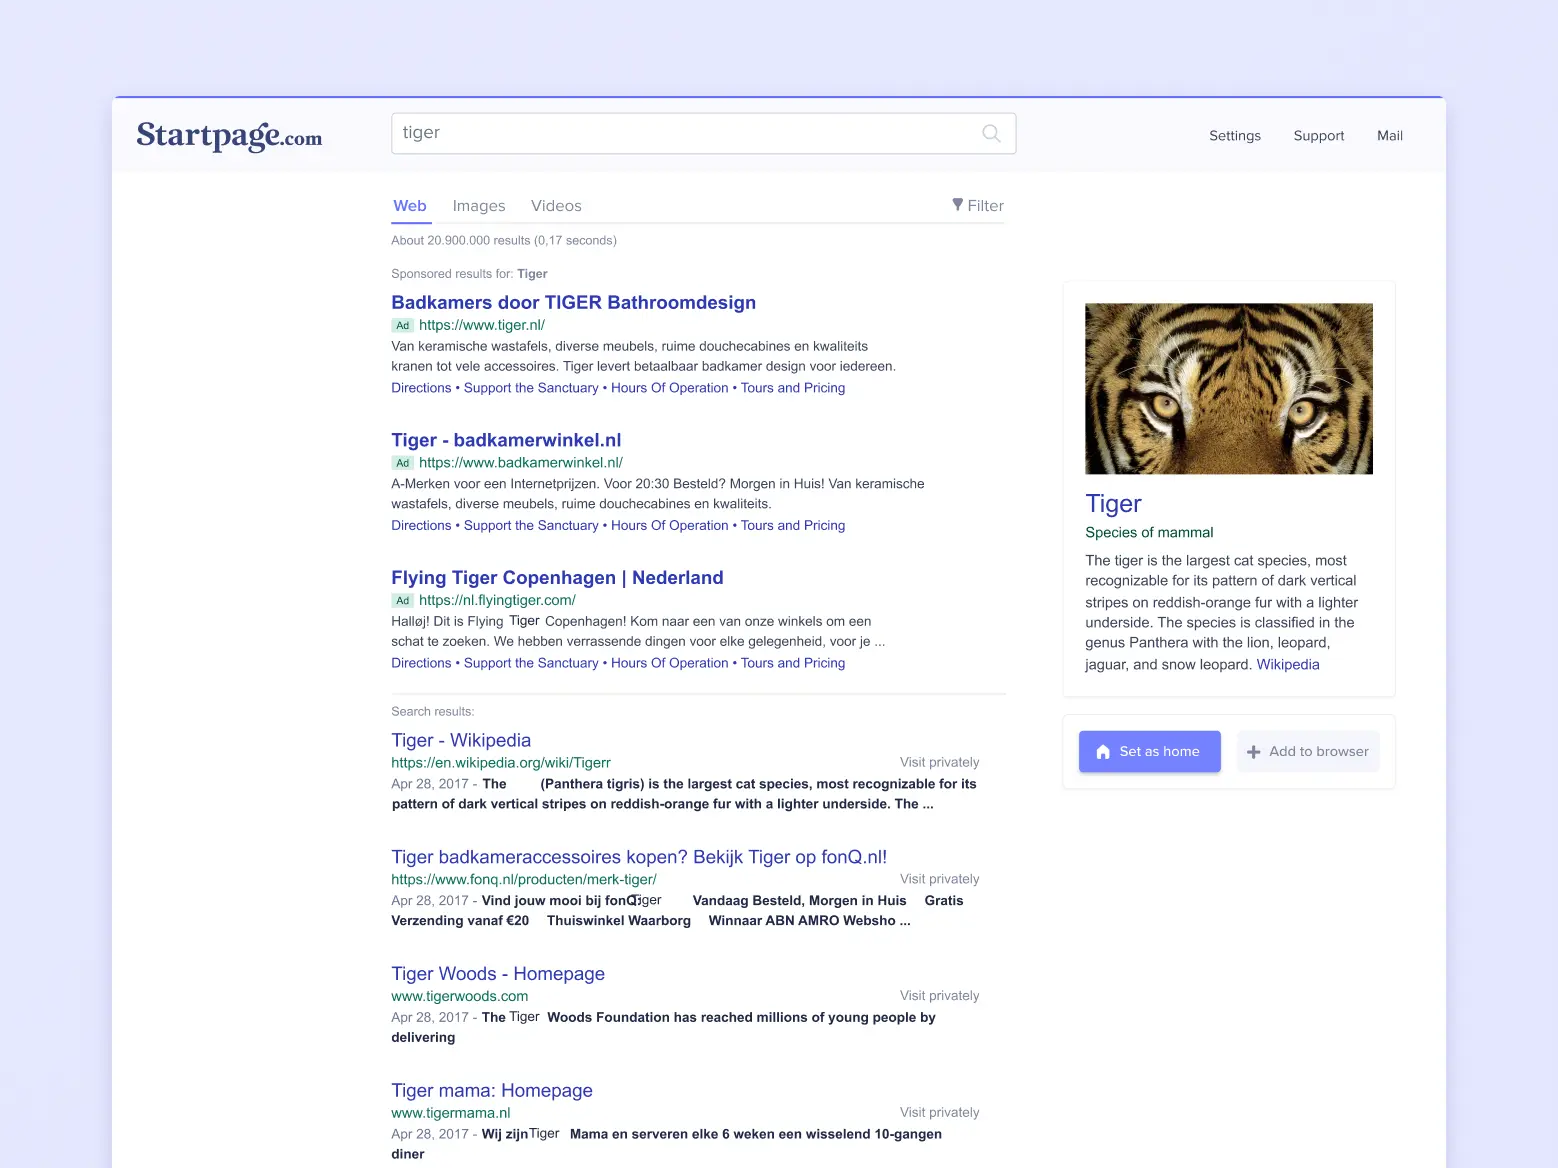Open en.wikipedia.org/wiki/Tigerr URL link
The width and height of the screenshot is (1558, 1168).
(501, 762)
